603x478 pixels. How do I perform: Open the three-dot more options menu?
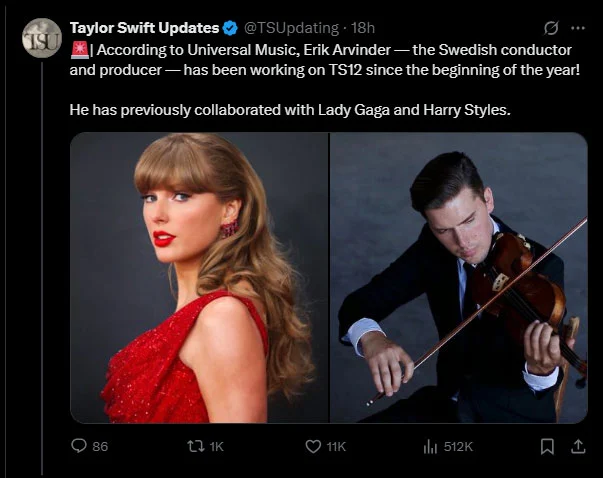point(577,27)
